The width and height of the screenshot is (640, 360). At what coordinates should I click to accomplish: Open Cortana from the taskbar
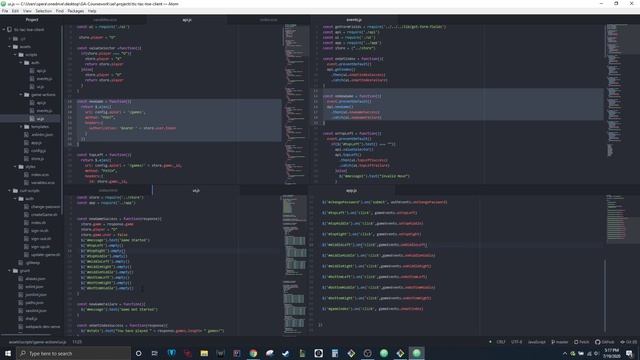click(138, 353)
